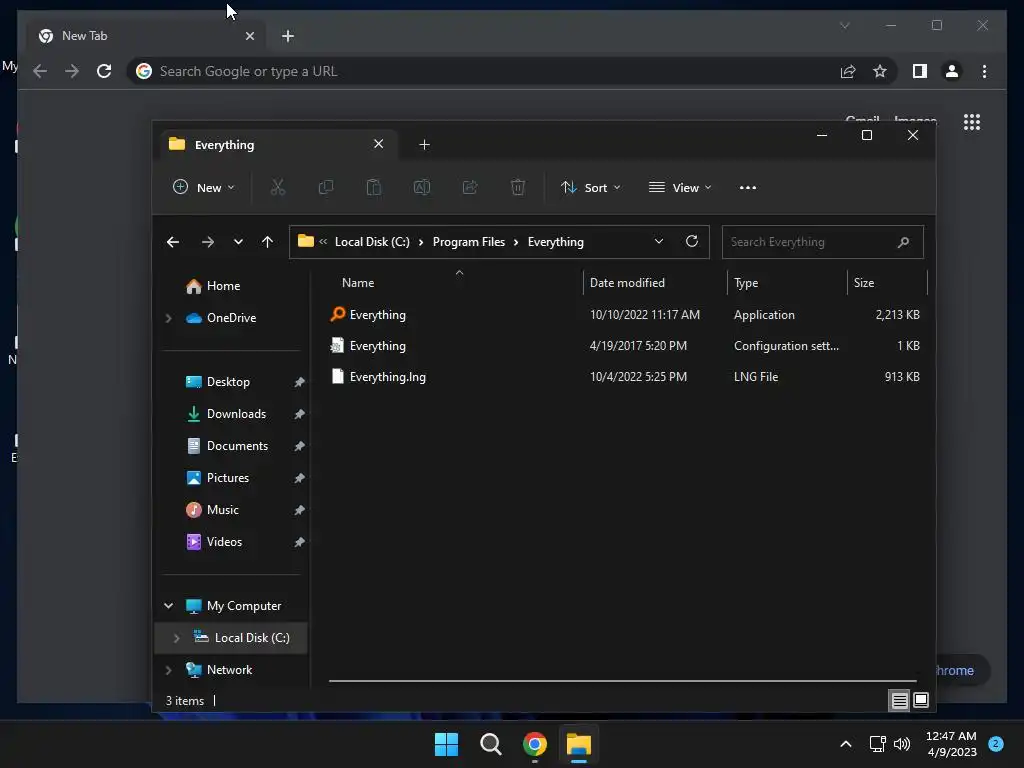Image resolution: width=1024 pixels, height=768 pixels.
Task: Open Chrome side panel
Action: click(920, 71)
